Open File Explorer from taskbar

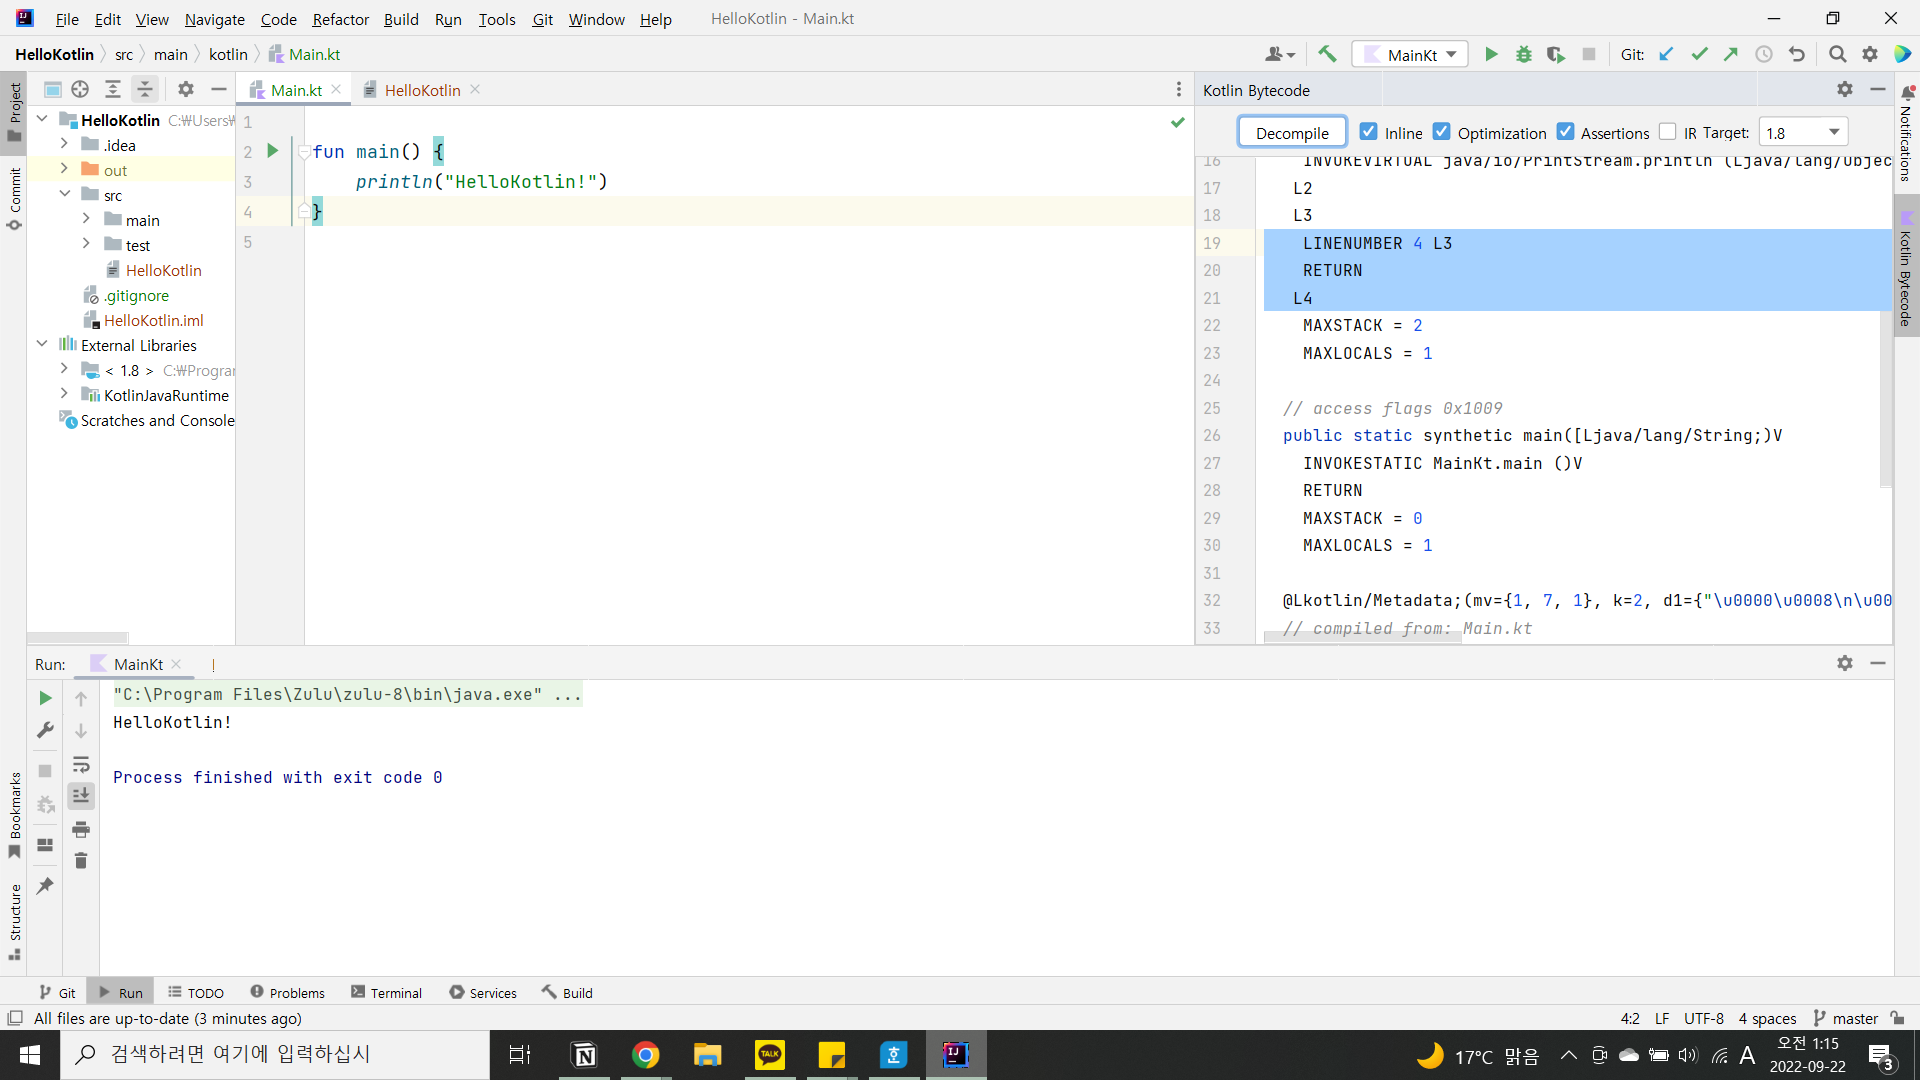click(708, 1054)
